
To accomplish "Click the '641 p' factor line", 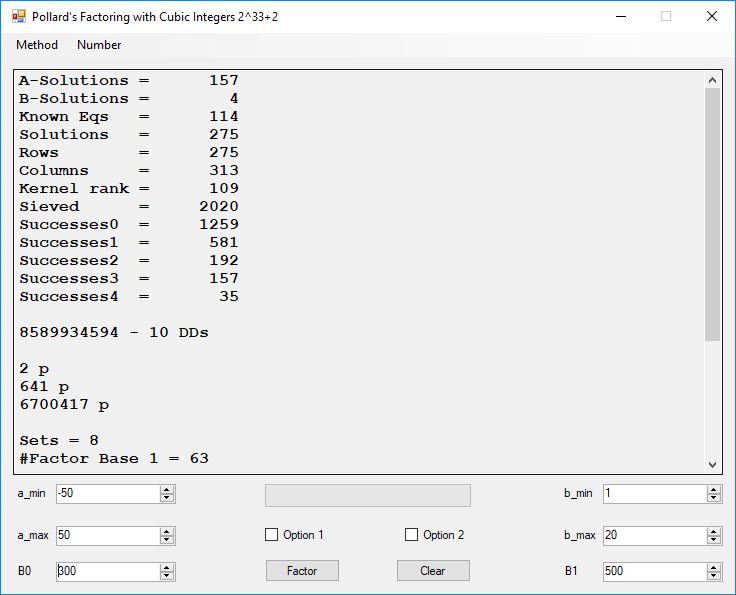I will [44, 387].
